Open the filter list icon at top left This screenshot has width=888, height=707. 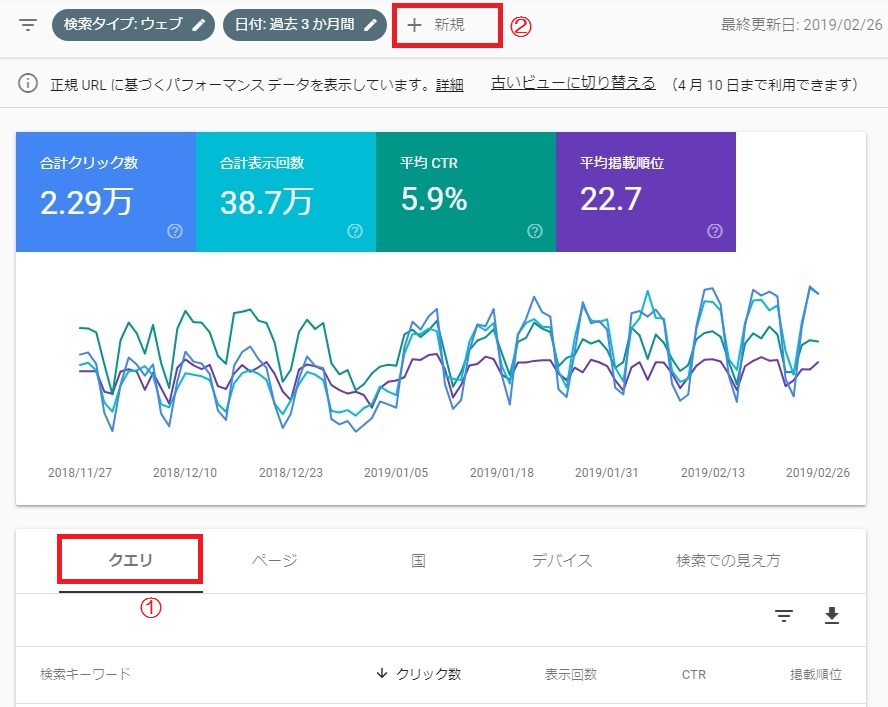28,25
